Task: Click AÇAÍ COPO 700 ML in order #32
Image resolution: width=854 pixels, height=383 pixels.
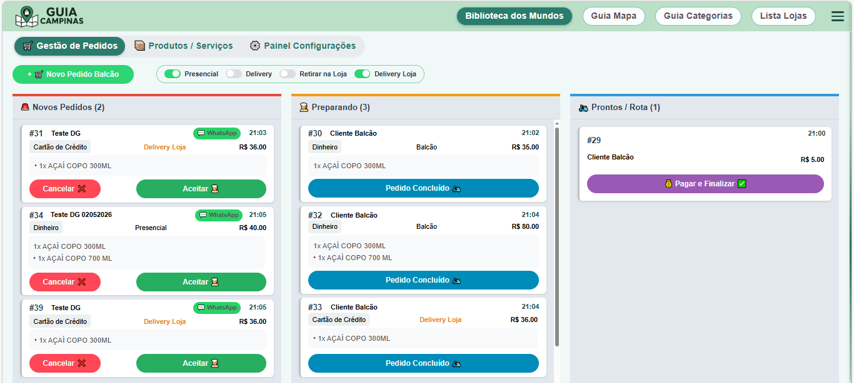Action: (355, 258)
